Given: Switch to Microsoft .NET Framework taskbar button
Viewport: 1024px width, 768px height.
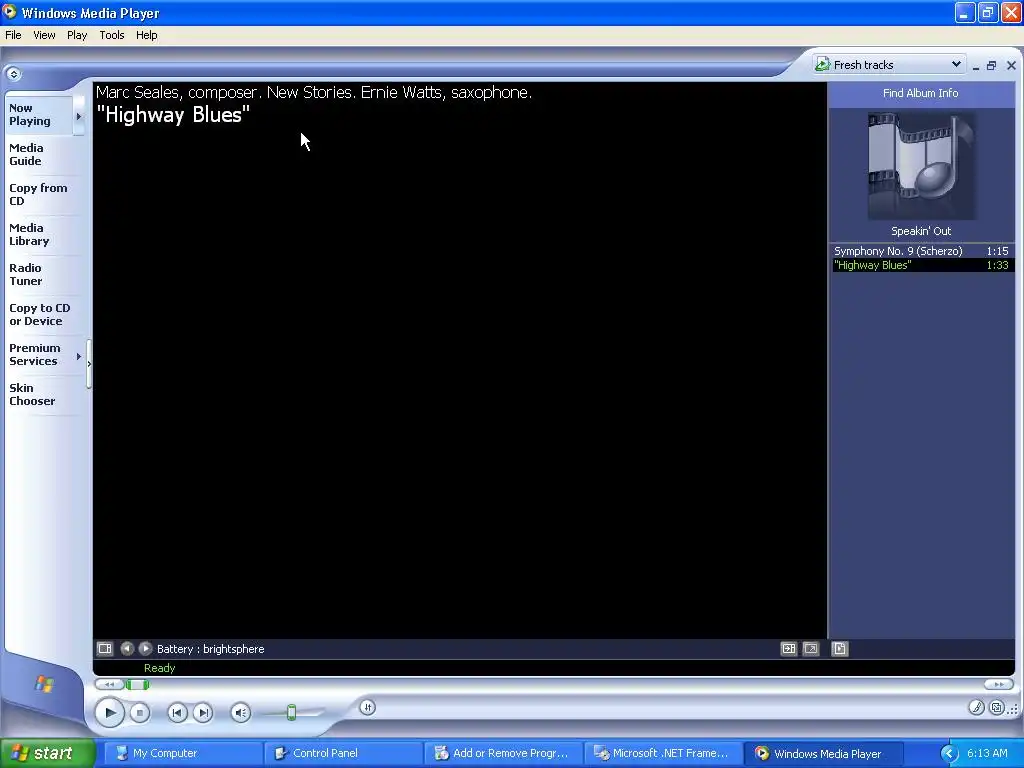Looking at the screenshot, I should (x=662, y=754).
